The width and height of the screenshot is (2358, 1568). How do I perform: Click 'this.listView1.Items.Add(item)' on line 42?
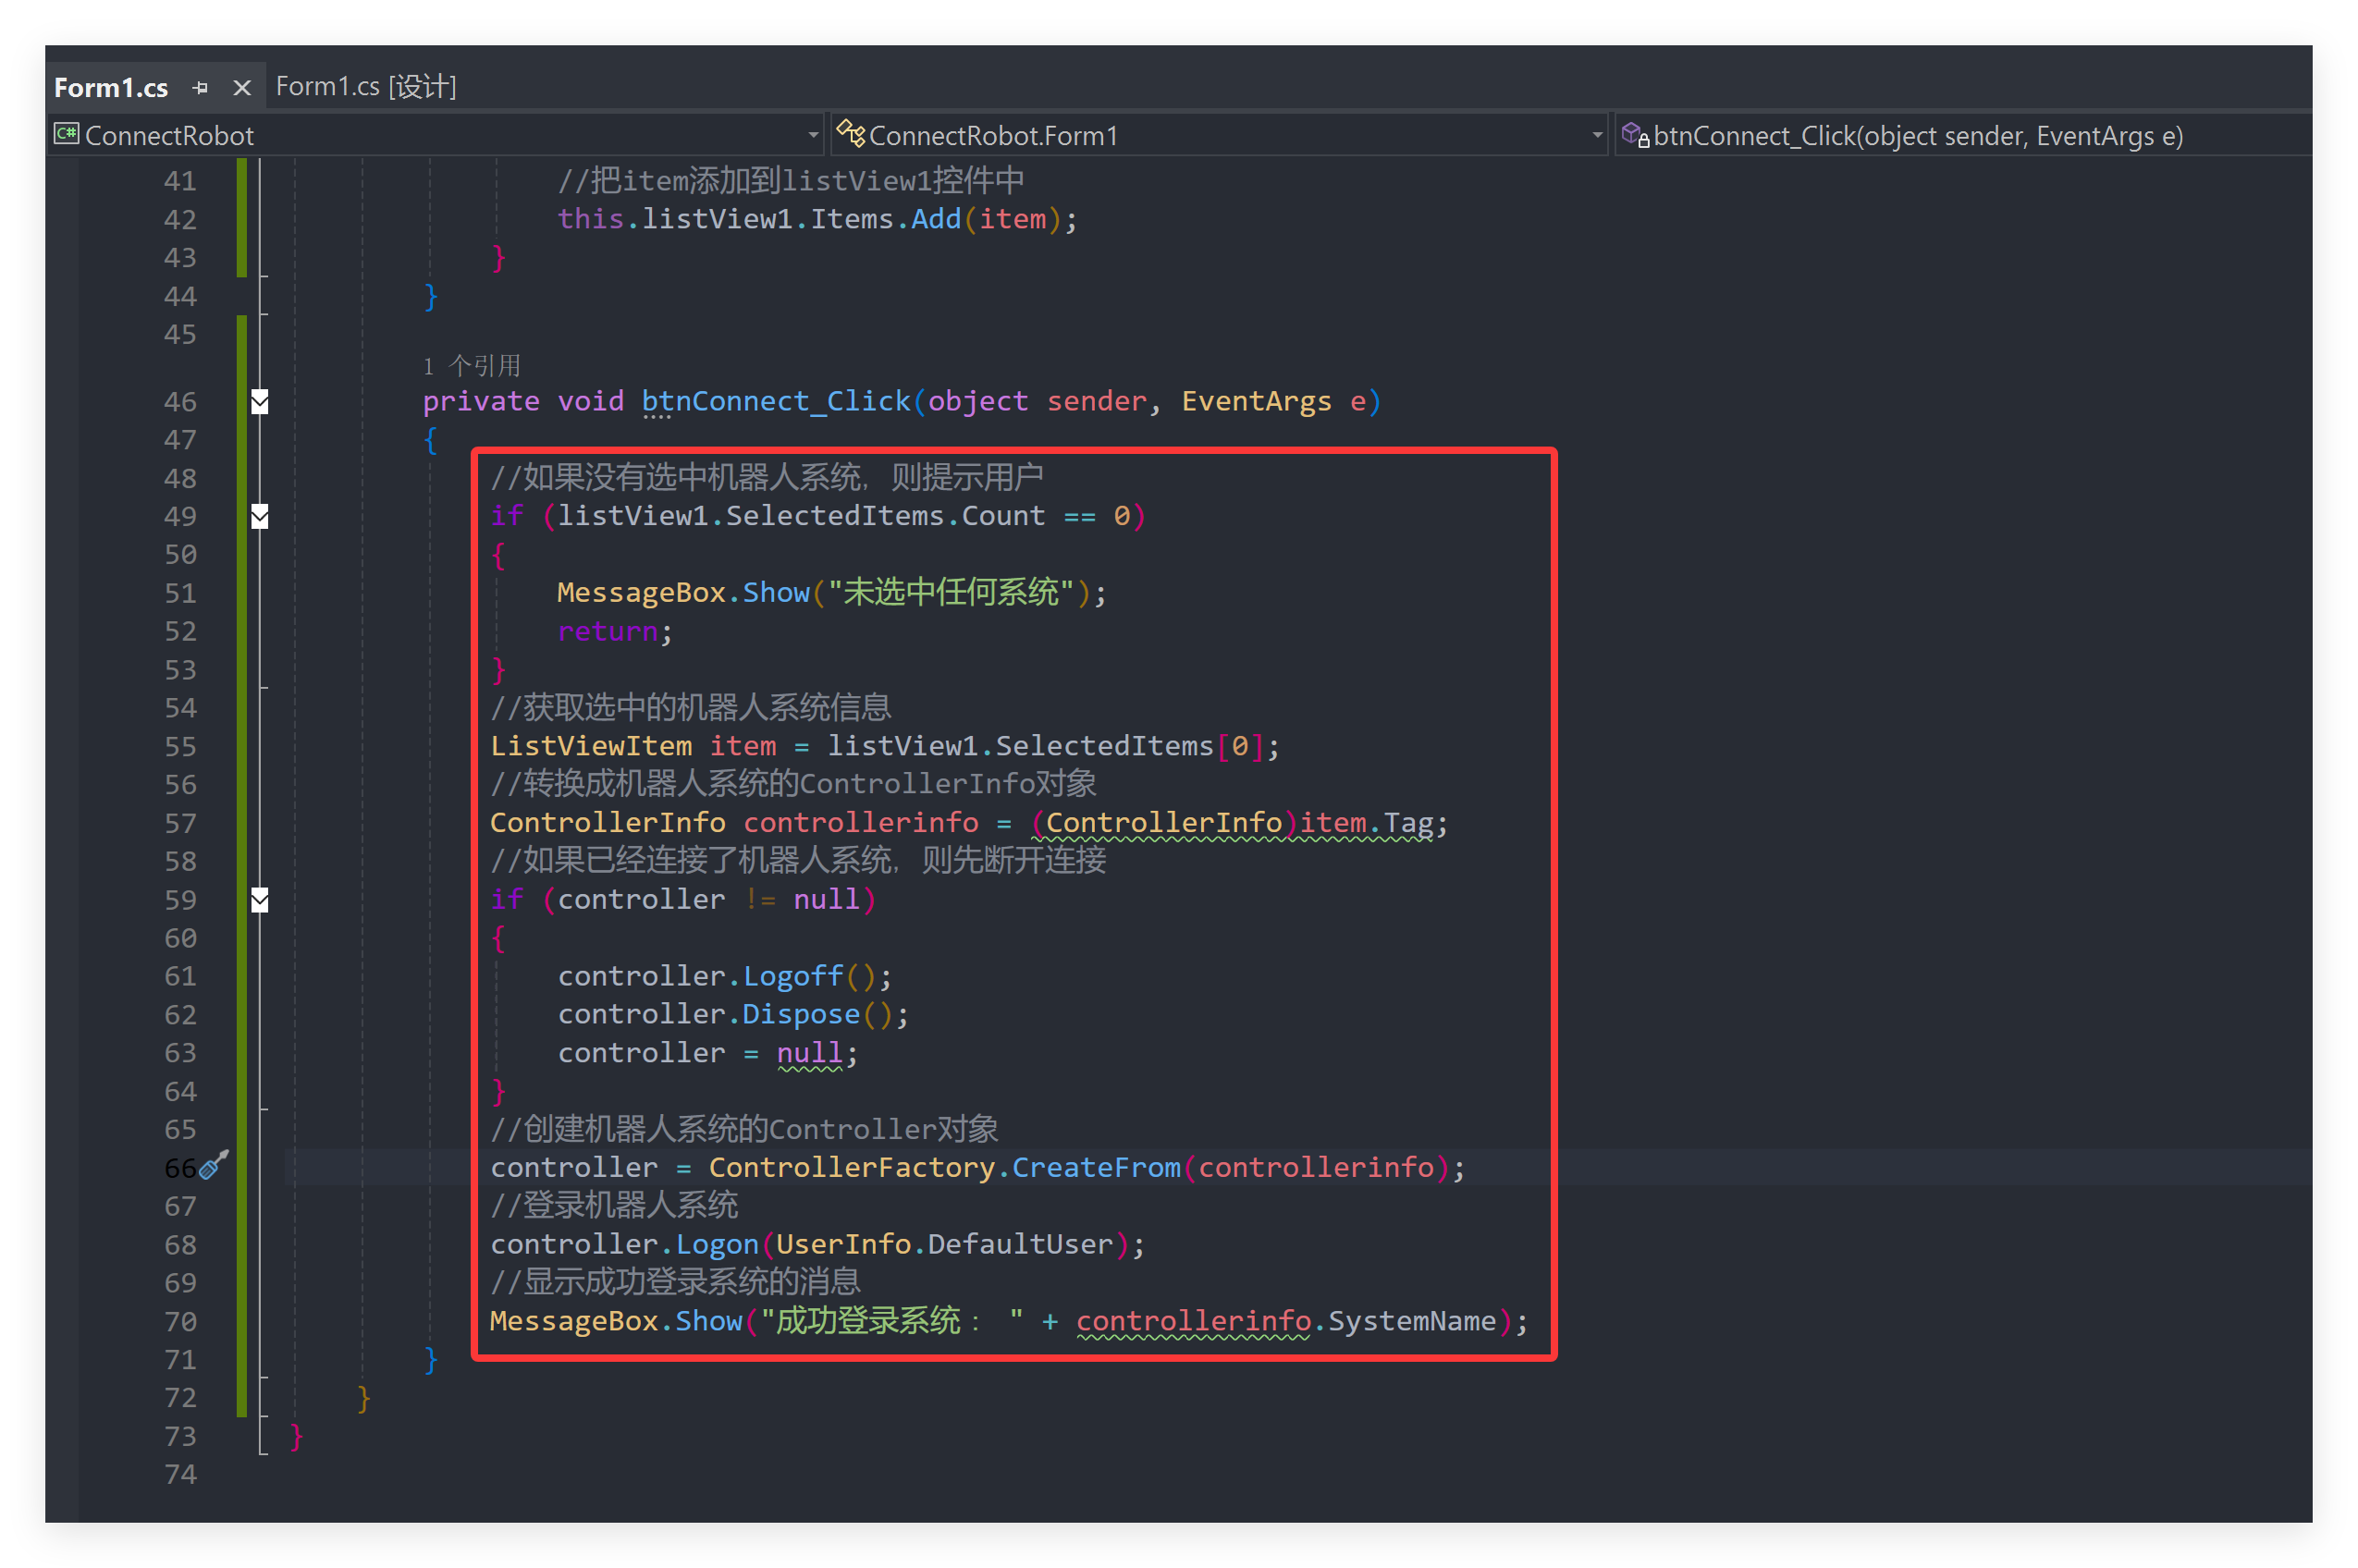point(809,219)
